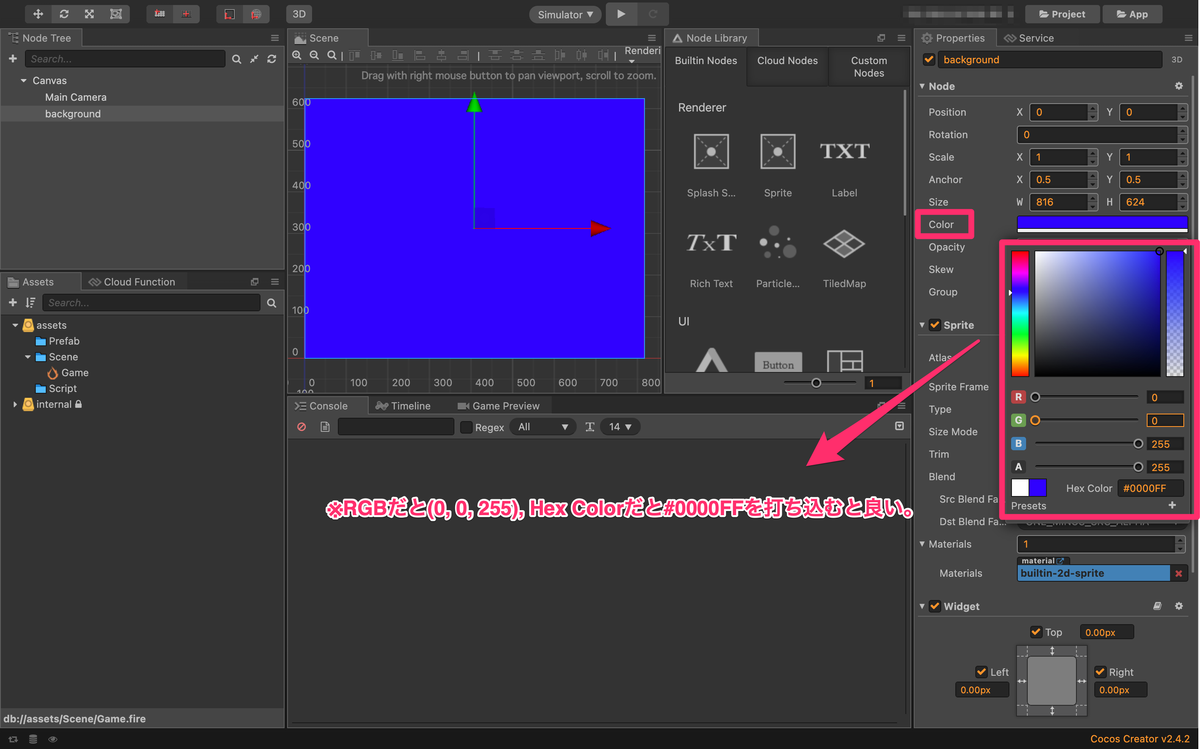Collapse the Node section in Properties
Viewport: 1200px width, 749px height.
pyautogui.click(x=922, y=86)
